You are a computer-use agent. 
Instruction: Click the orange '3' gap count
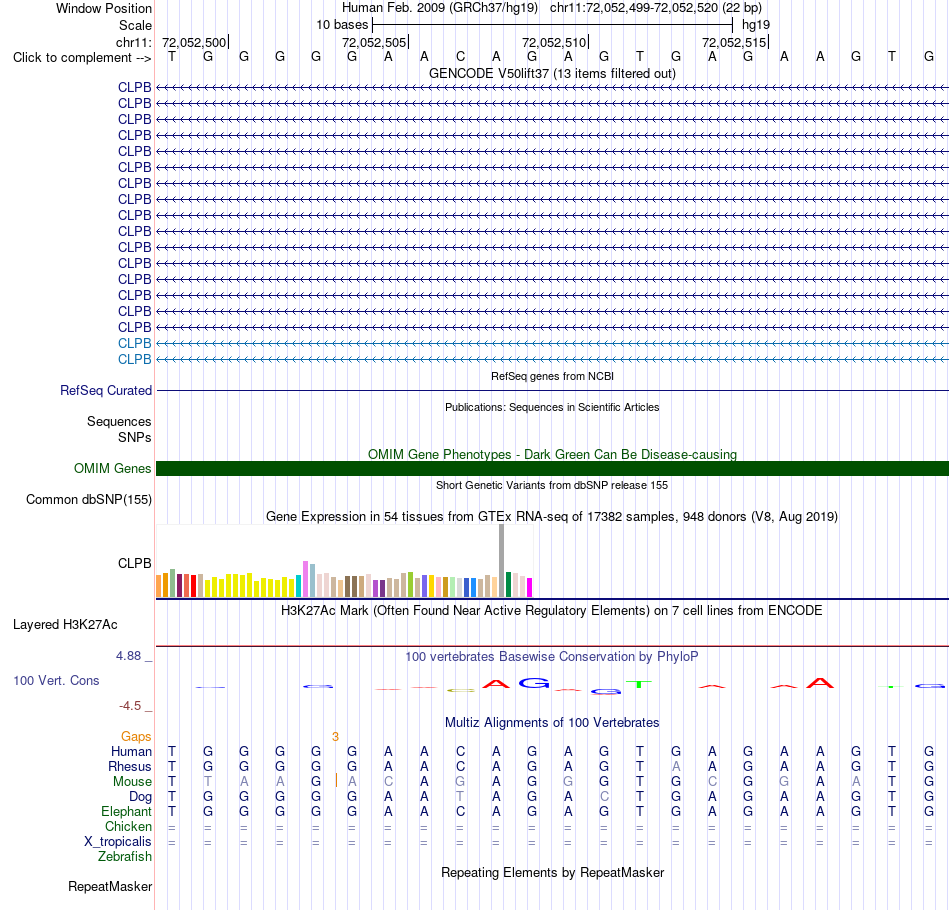coord(335,737)
